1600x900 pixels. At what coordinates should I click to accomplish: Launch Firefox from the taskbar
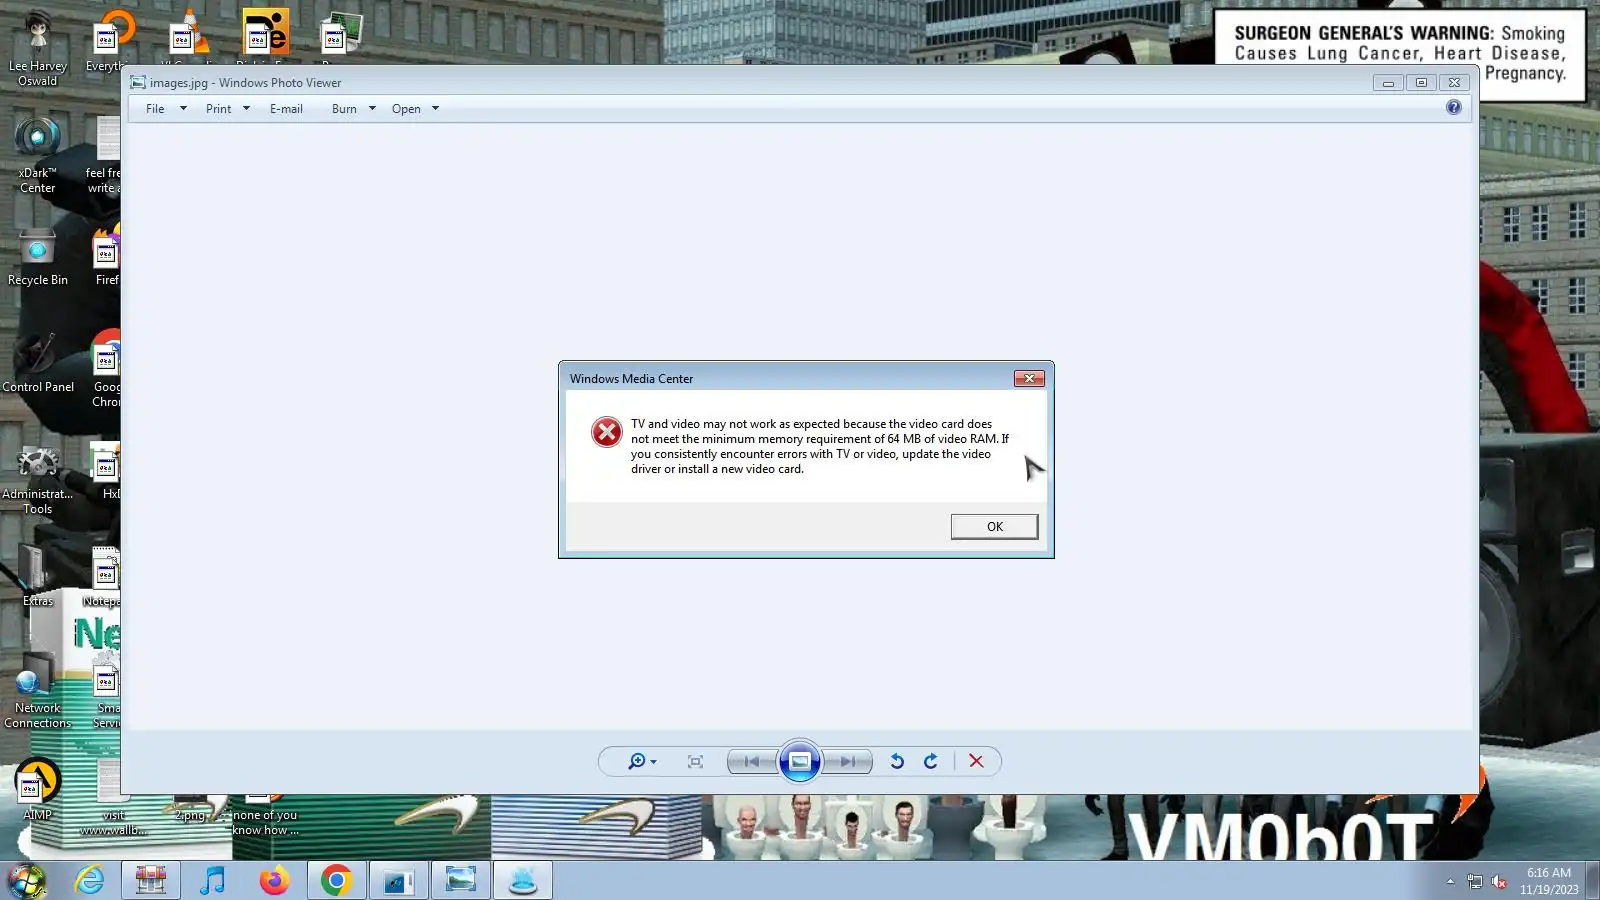click(274, 880)
